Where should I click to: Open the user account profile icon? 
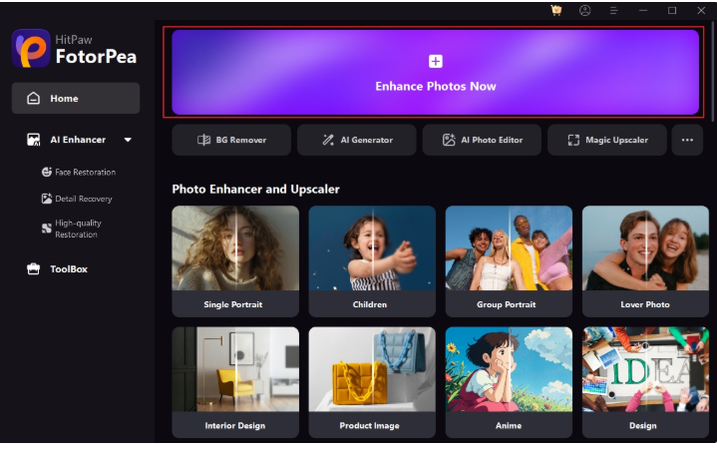[x=585, y=10]
